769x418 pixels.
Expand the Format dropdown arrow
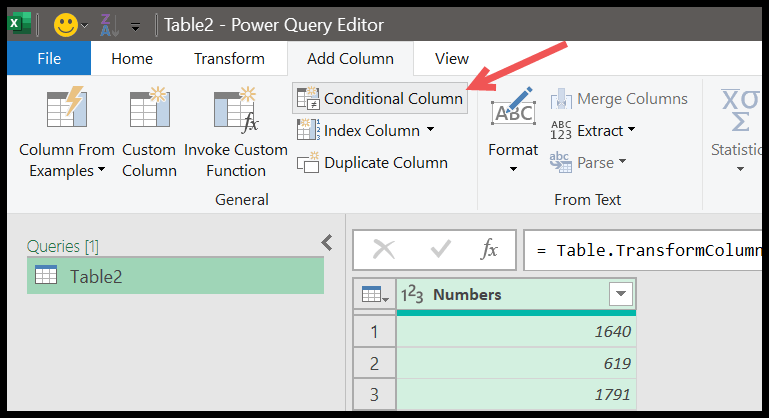[513, 169]
